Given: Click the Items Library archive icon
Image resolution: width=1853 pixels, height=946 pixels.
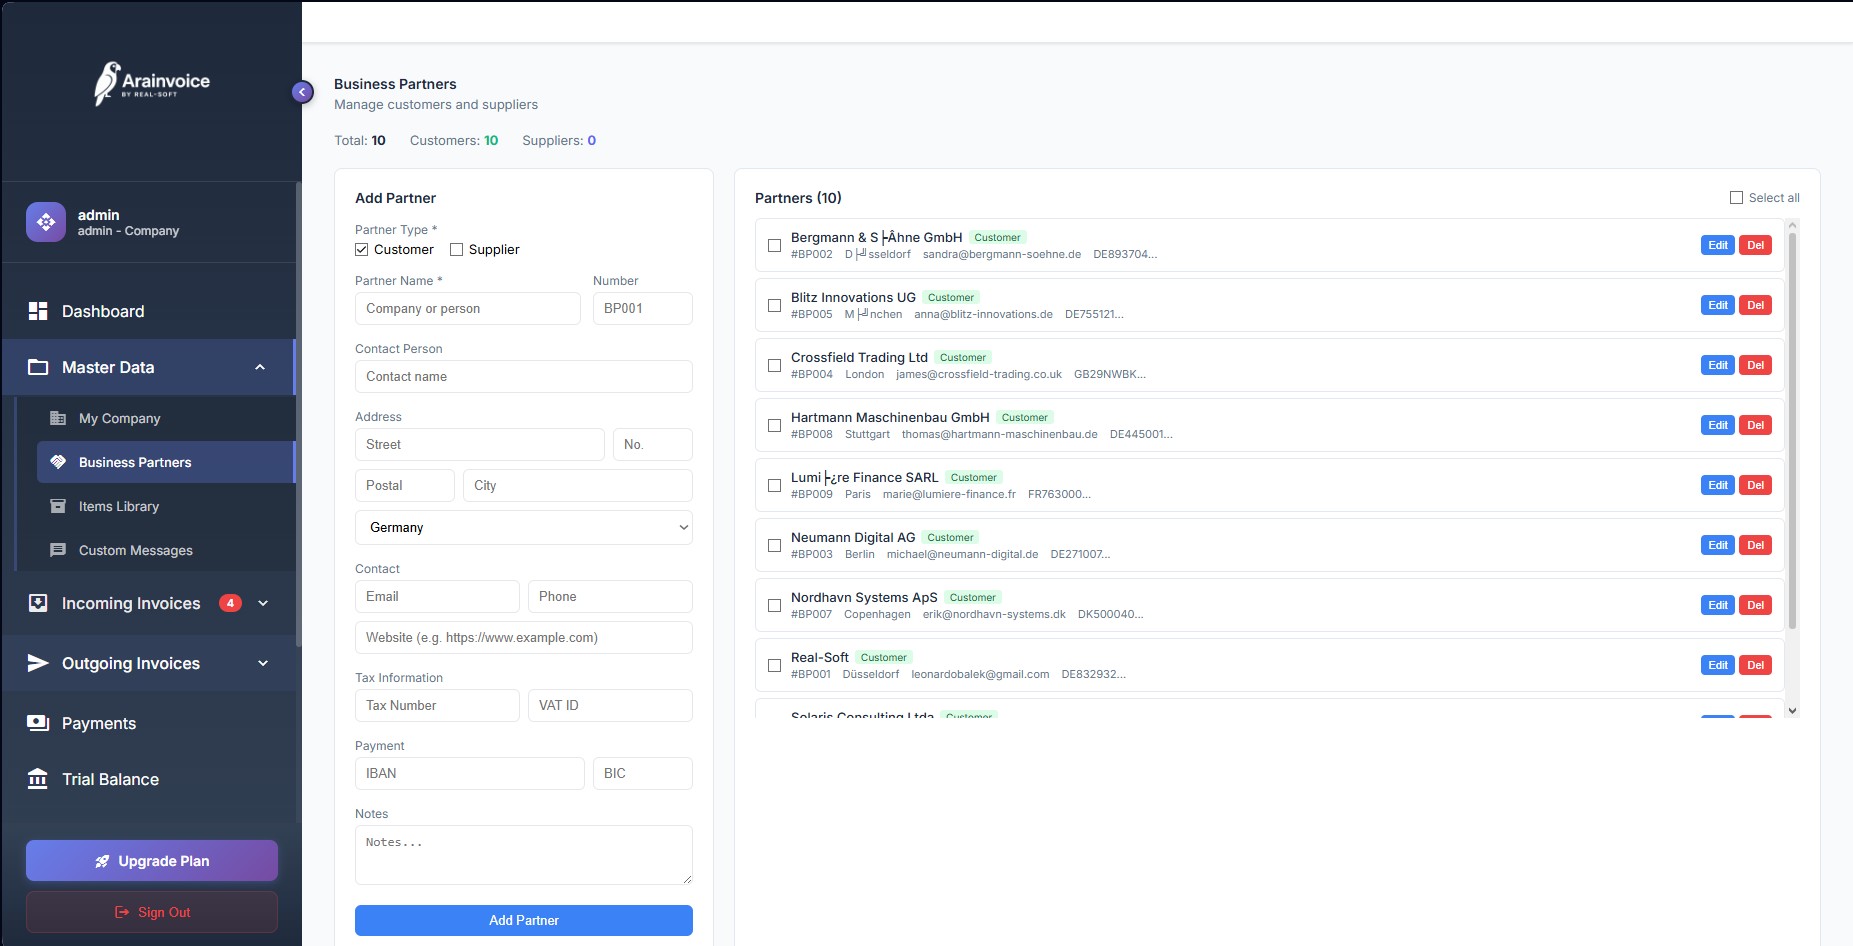Looking at the screenshot, I should click(x=58, y=506).
